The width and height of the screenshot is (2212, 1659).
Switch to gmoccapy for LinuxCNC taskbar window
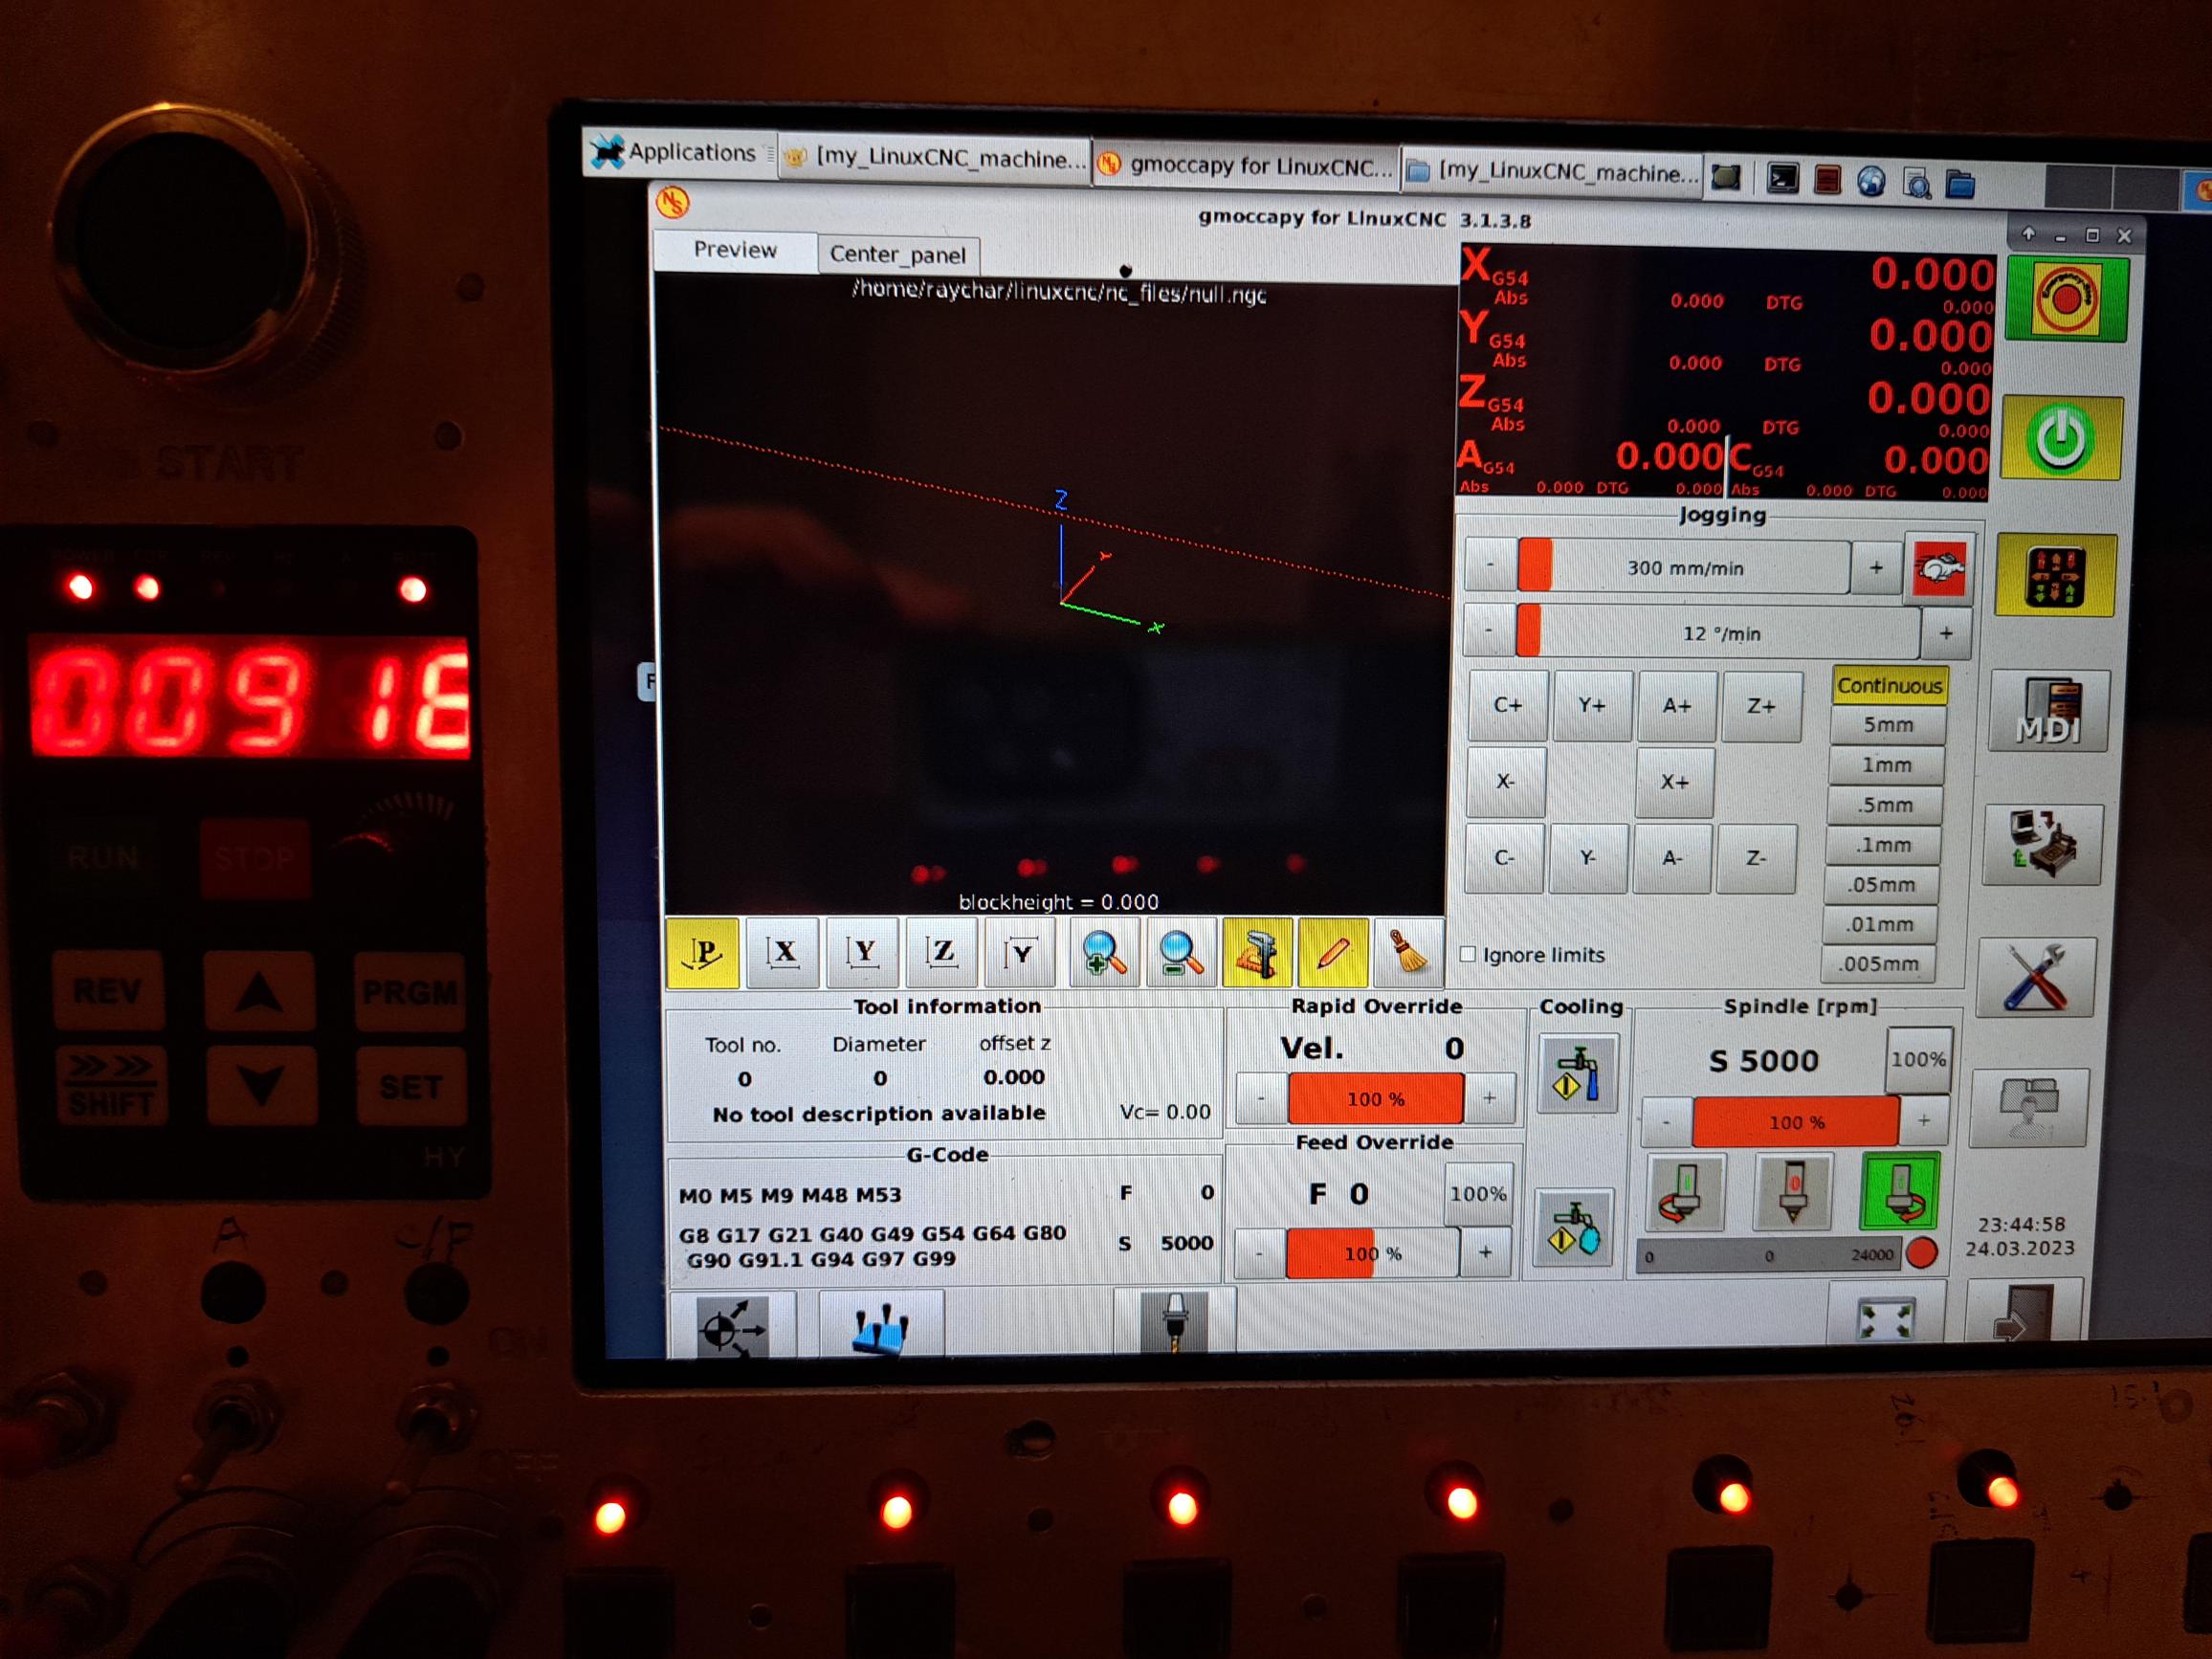point(1248,166)
